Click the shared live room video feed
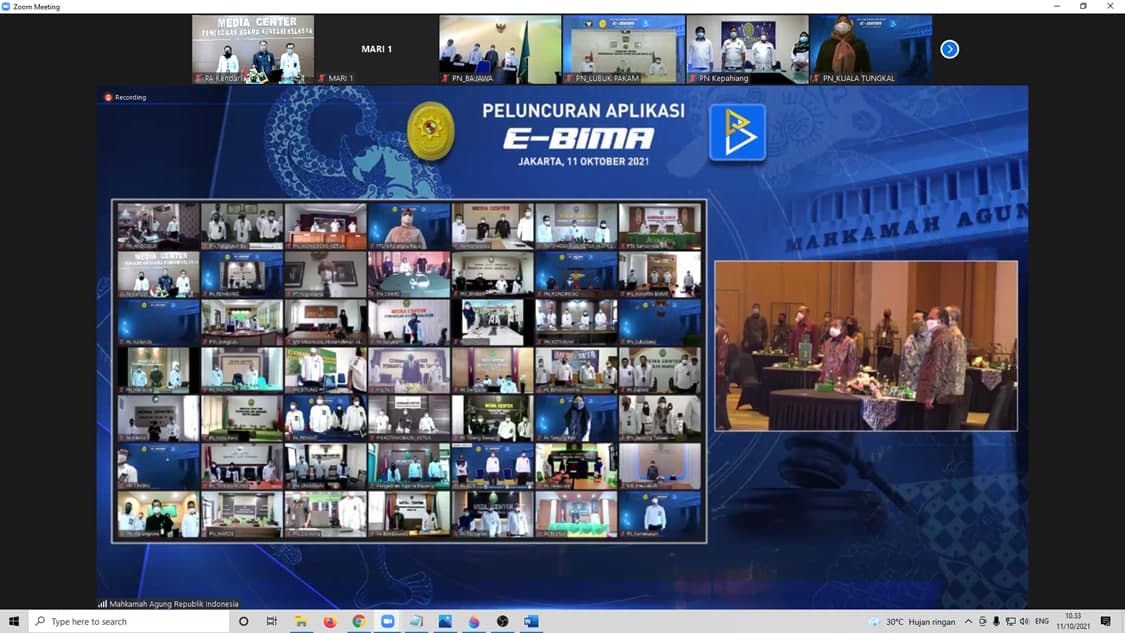The width and height of the screenshot is (1125, 633). point(866,346)
